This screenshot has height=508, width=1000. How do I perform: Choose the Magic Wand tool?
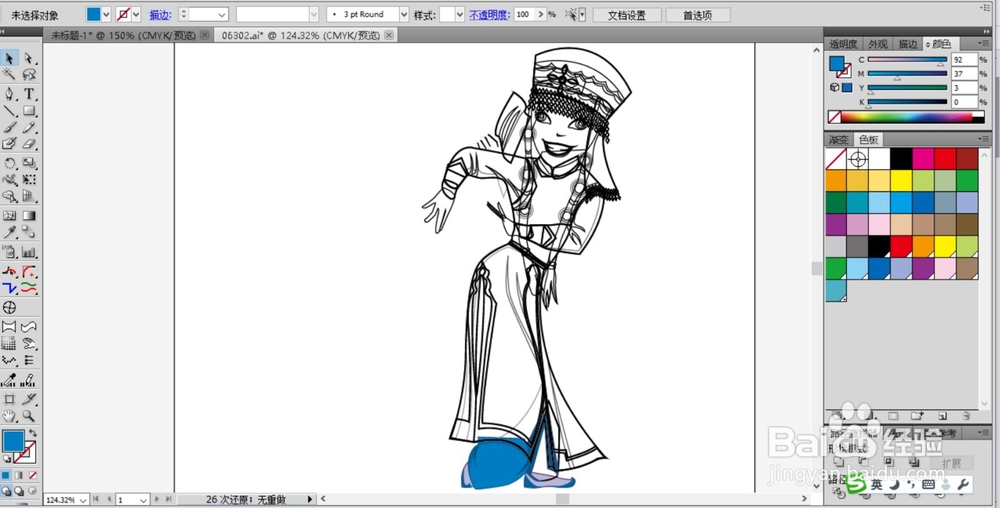(x=9, y=74)
